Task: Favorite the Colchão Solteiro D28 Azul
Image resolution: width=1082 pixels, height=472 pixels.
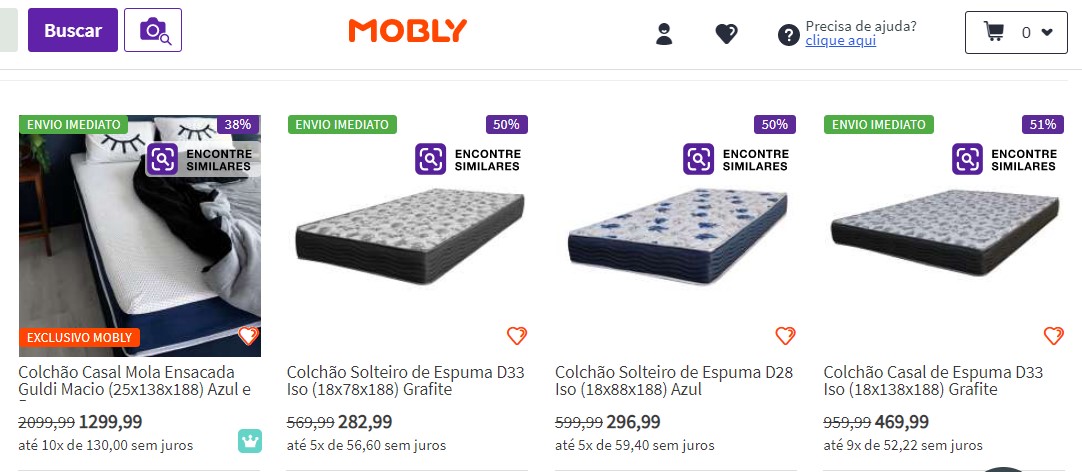Action: coord(785,336)
